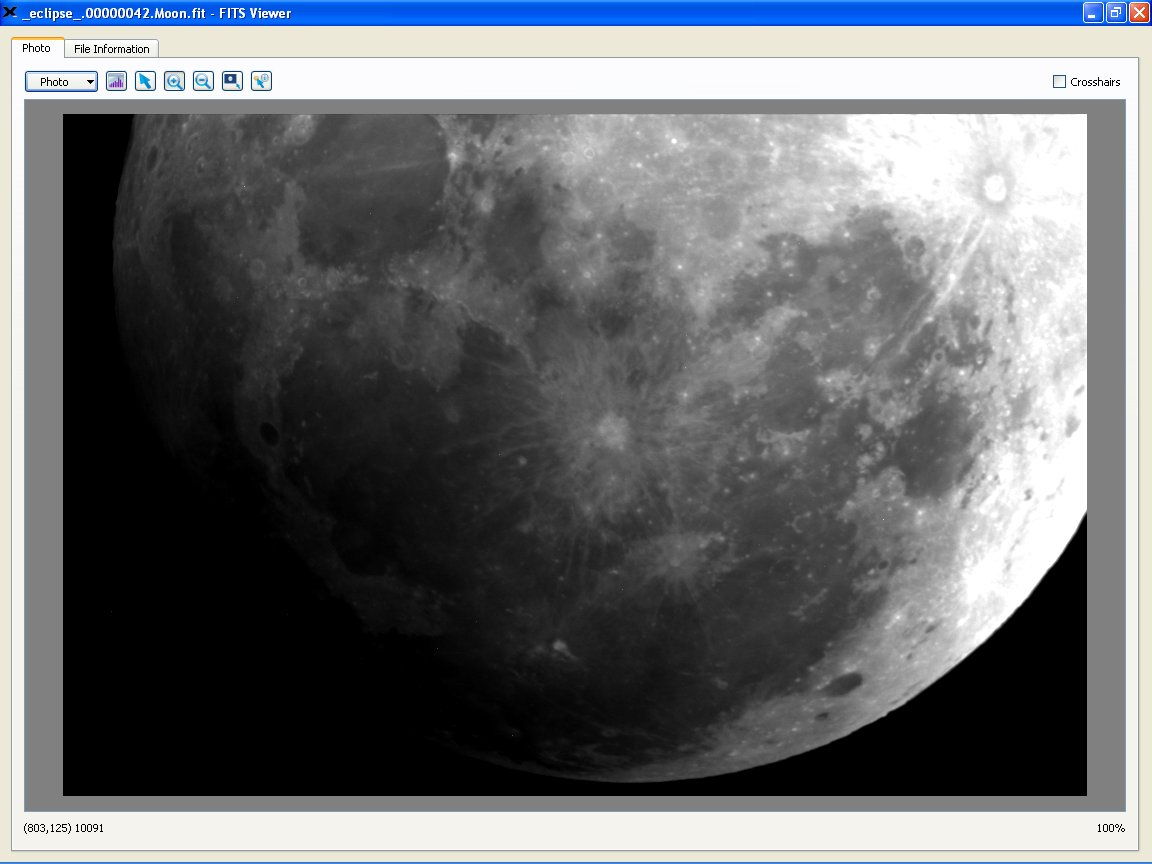Click the 100% zoom level indicator
This screenshot has height=864, width=1152.
pyautogui.click(x=1110, y=828)
